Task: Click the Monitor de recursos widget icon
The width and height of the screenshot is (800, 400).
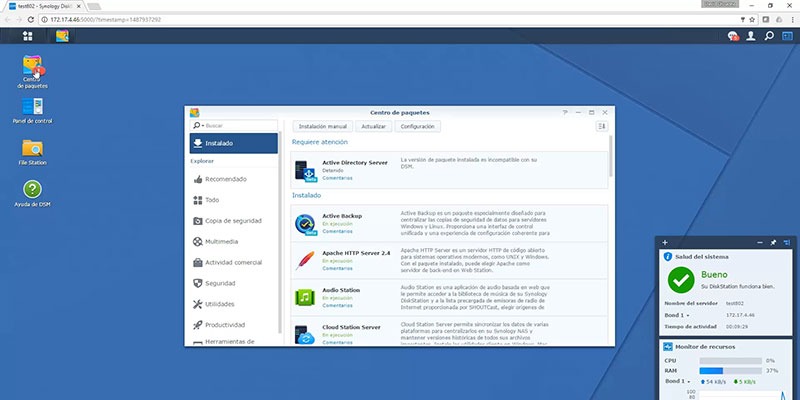Action: (668, 346)
